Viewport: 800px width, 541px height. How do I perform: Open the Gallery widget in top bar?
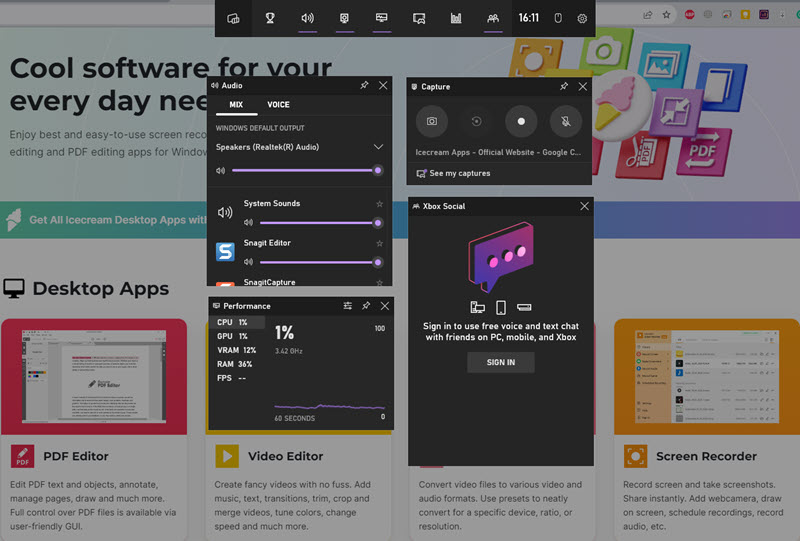[x=419, y=18]
